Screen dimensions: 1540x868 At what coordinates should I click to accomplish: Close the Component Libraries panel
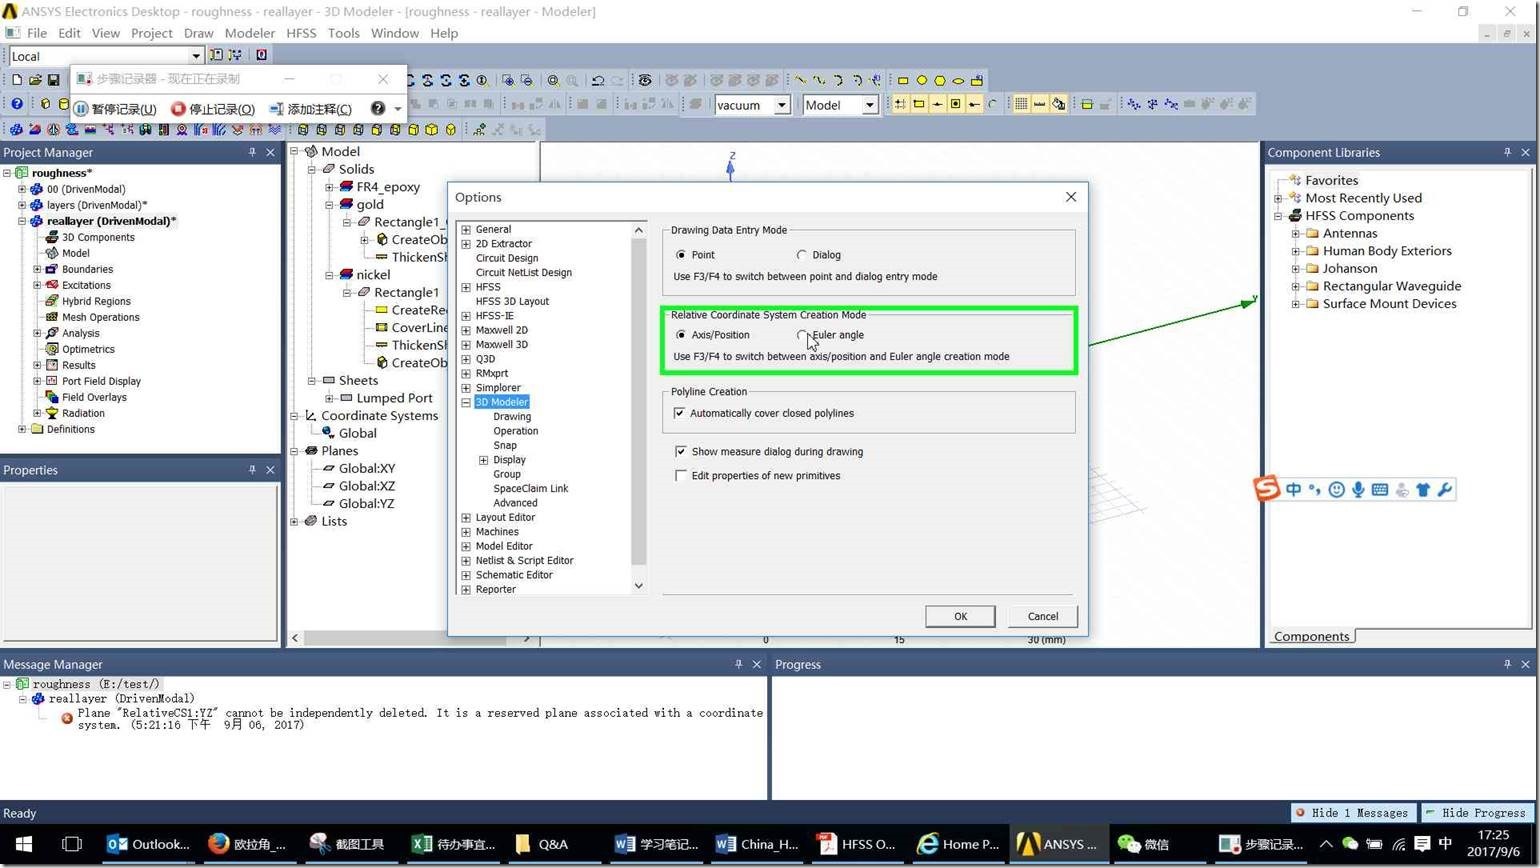[x=1525, y=152]
